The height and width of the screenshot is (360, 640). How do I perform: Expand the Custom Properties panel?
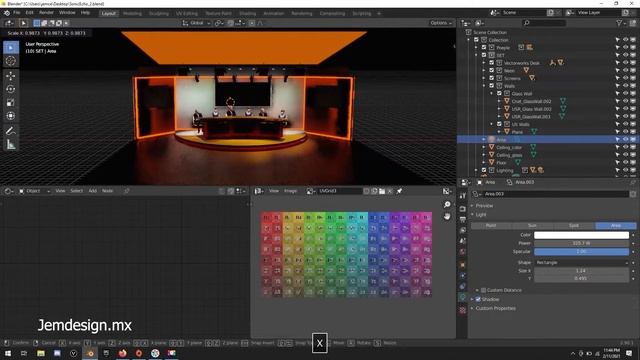(496, 309)
